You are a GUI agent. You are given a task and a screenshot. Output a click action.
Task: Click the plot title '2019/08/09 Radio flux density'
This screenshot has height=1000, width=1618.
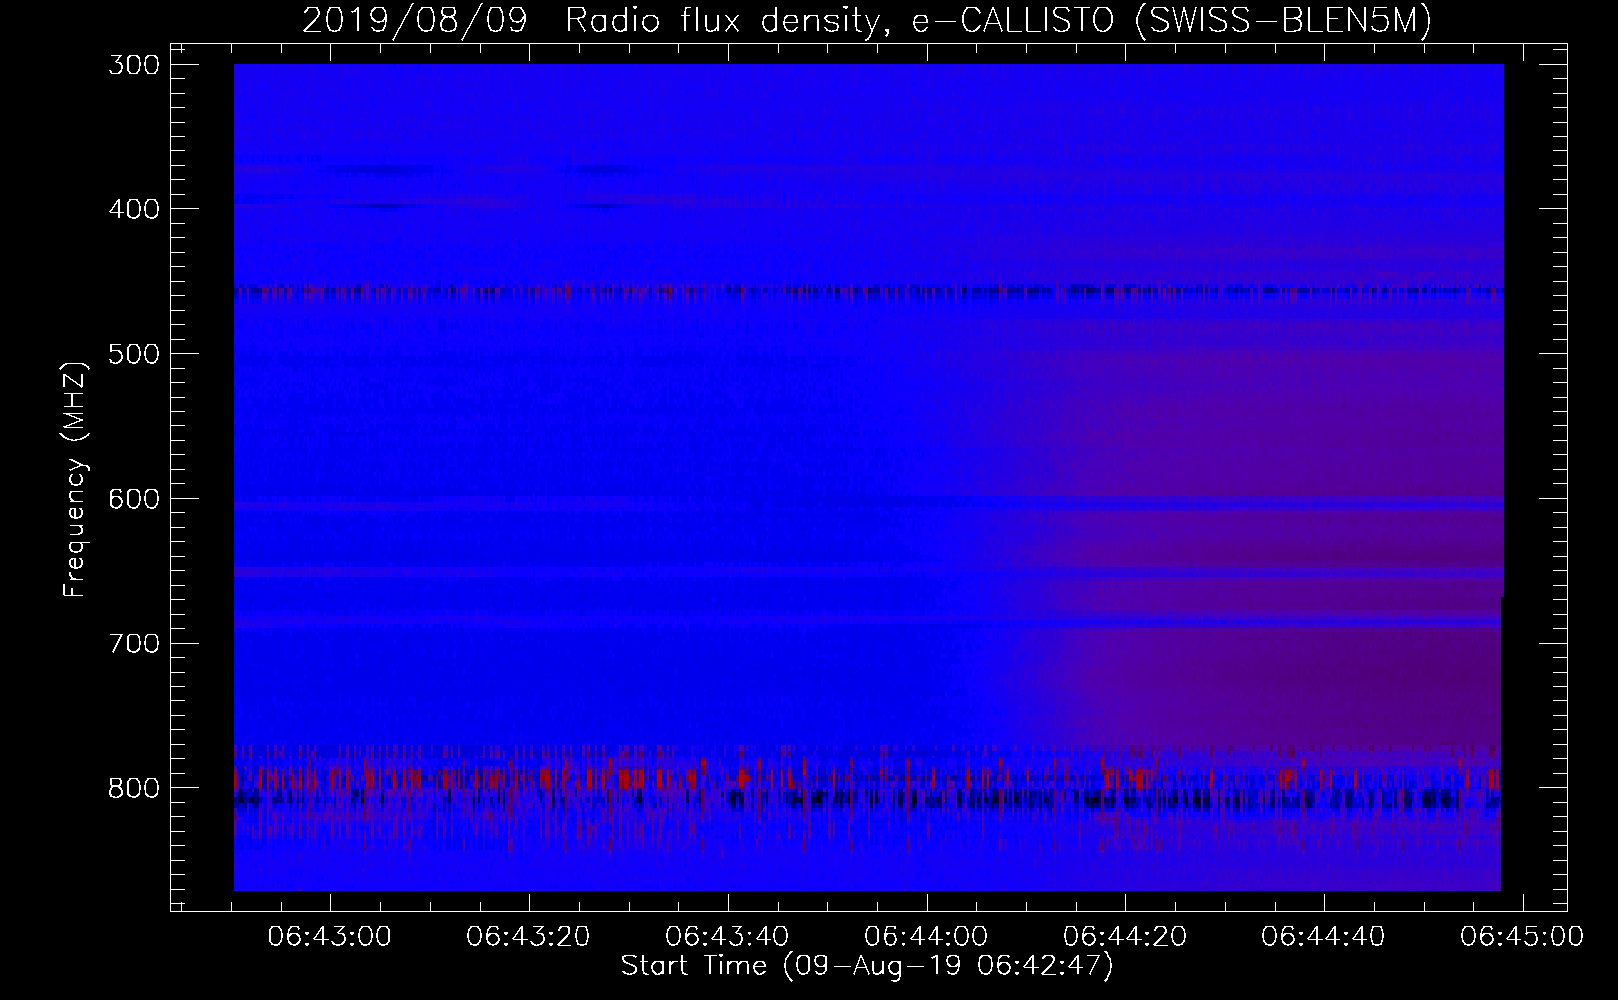[596, 20]
